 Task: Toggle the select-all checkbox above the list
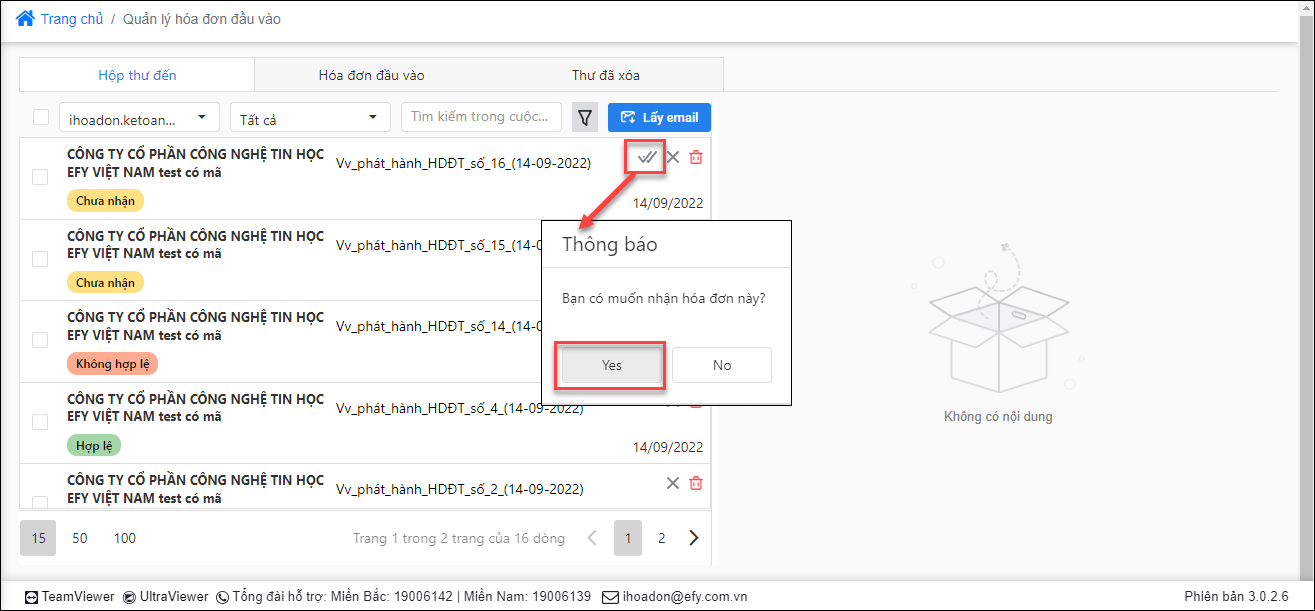coord(41,117)
